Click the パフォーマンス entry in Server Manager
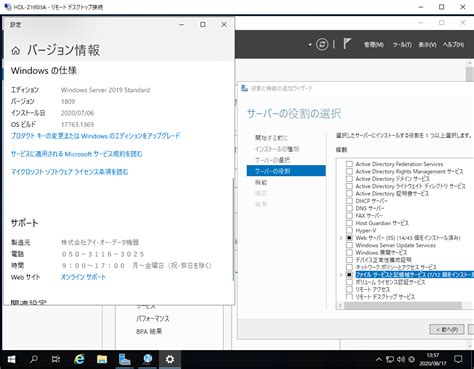Image resolution: width=474 pixels, height=369 pixels. click(153, 318)
